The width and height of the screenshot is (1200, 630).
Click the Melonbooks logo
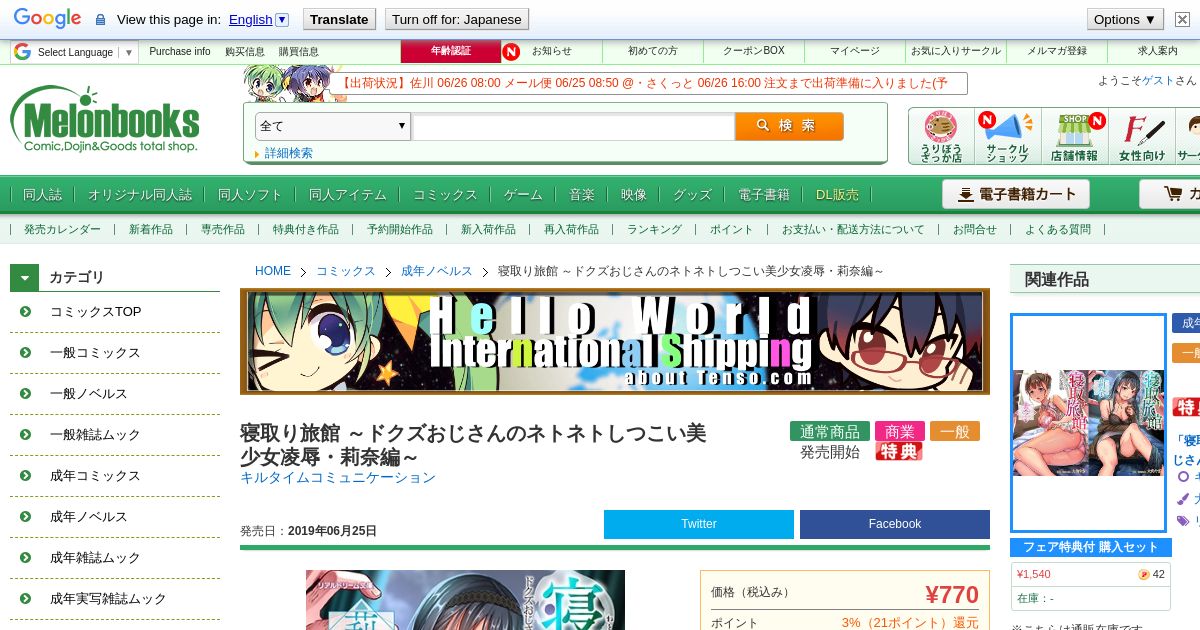pos(105,119)
